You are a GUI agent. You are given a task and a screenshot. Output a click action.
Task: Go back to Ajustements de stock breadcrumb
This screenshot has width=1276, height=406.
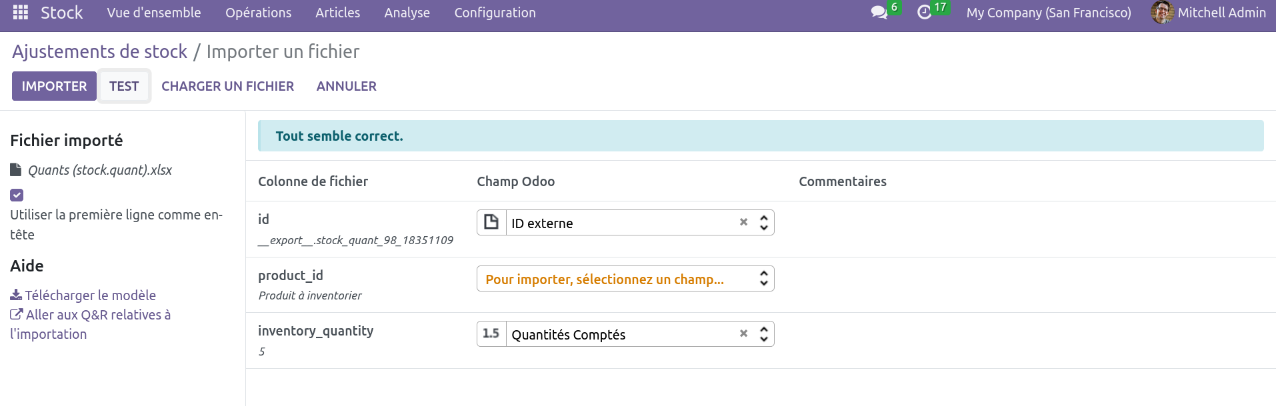coord(99,51)
